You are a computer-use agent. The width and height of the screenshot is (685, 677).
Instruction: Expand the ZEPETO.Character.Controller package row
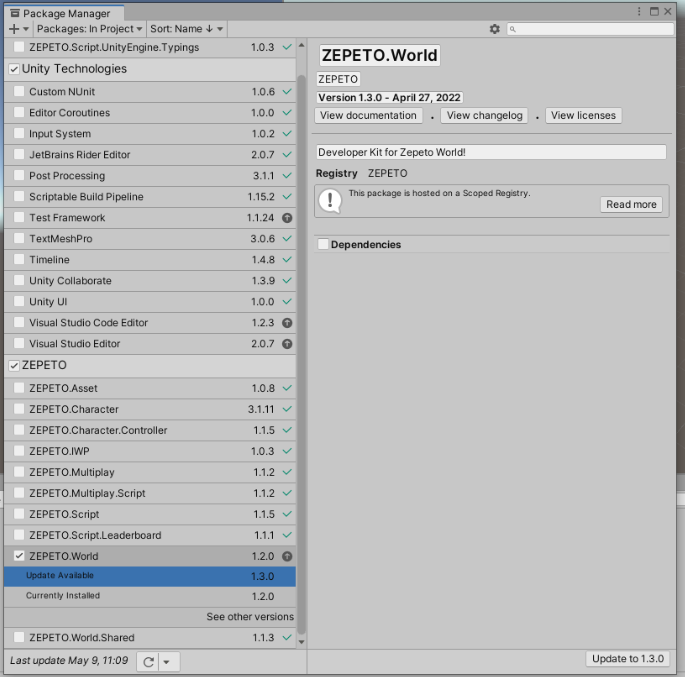tap(19, 430)
